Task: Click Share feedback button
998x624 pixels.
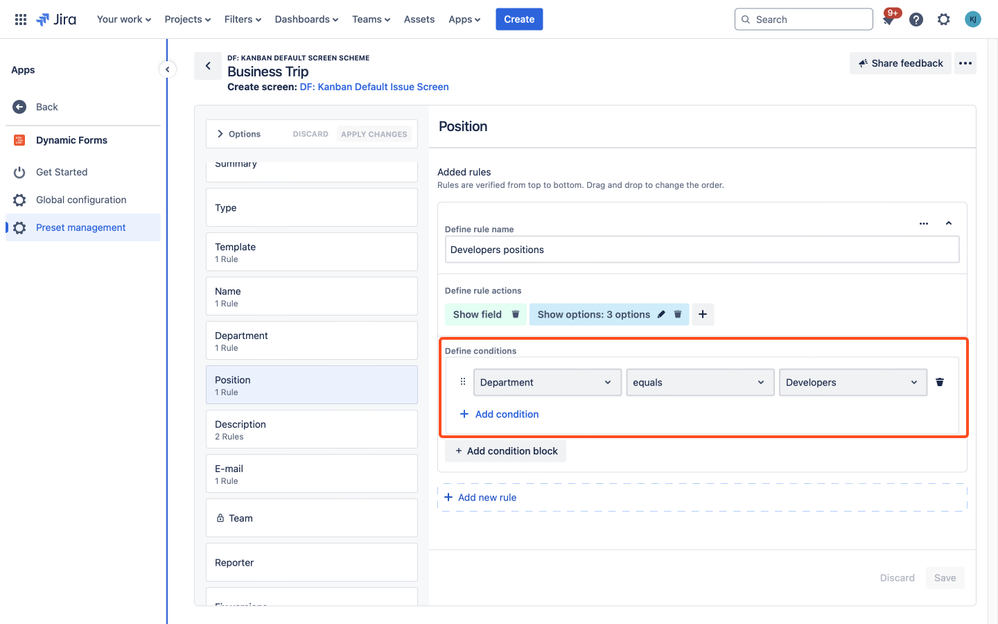Action: (x=900, y=63)
